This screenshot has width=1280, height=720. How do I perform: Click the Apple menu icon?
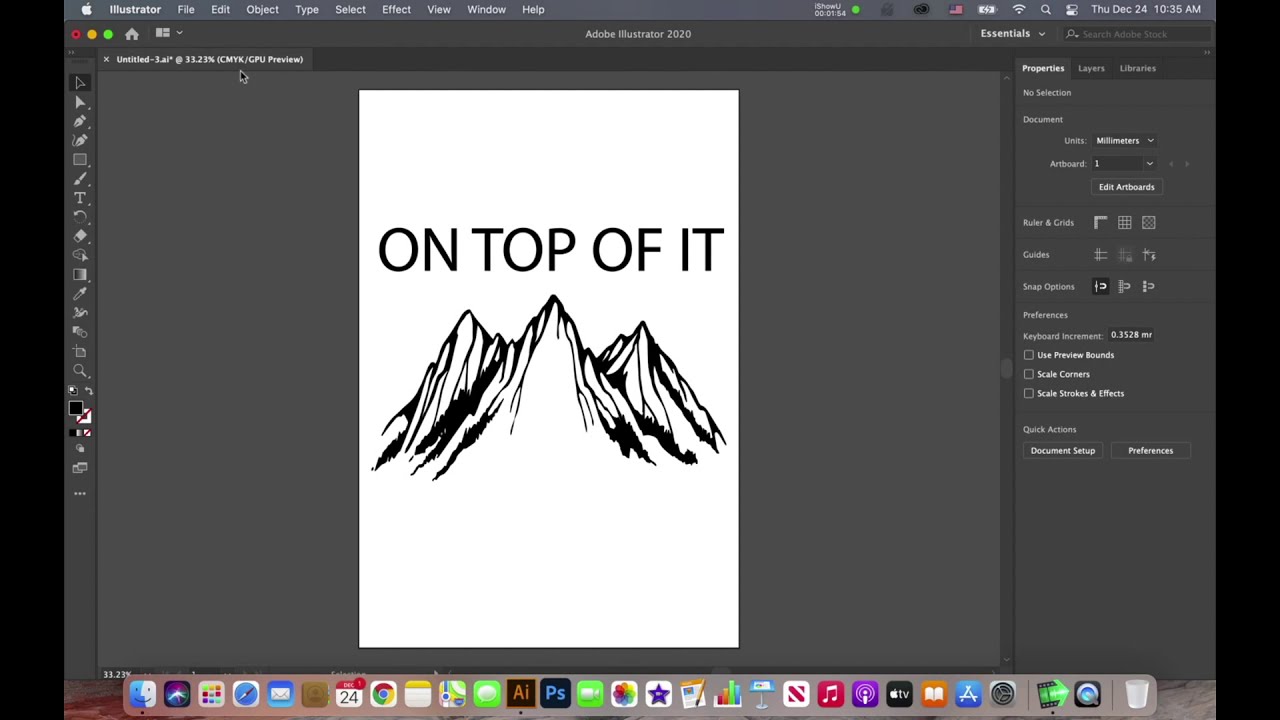pyautogui.click(x=86, y=10)
